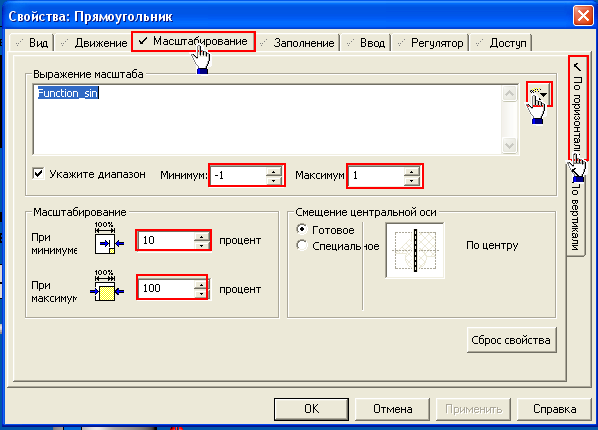Click the expression box scroll down arrow
598x430 pixels.
click(510, 145)
